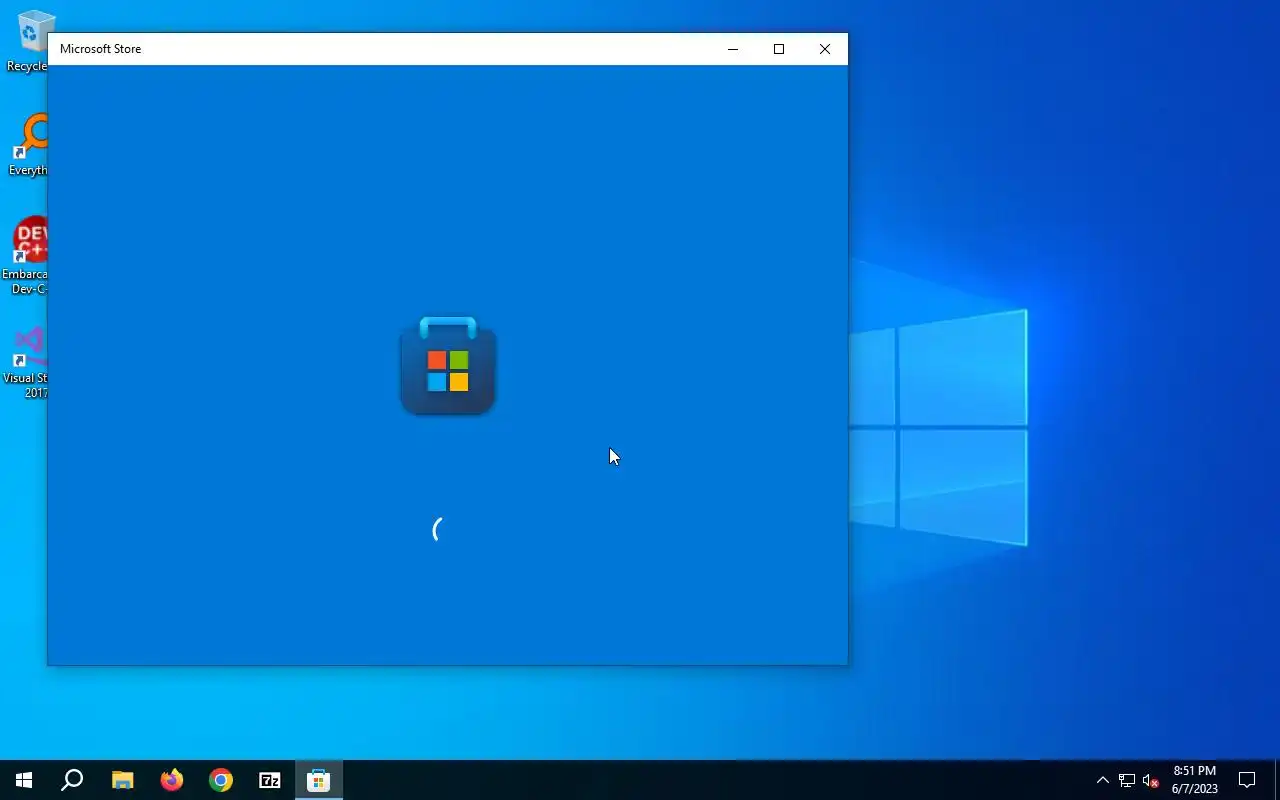This screenshot has width=1280, height=800.
Task: Open the Action Center notifications
Action: click(x=1247, y=780)
